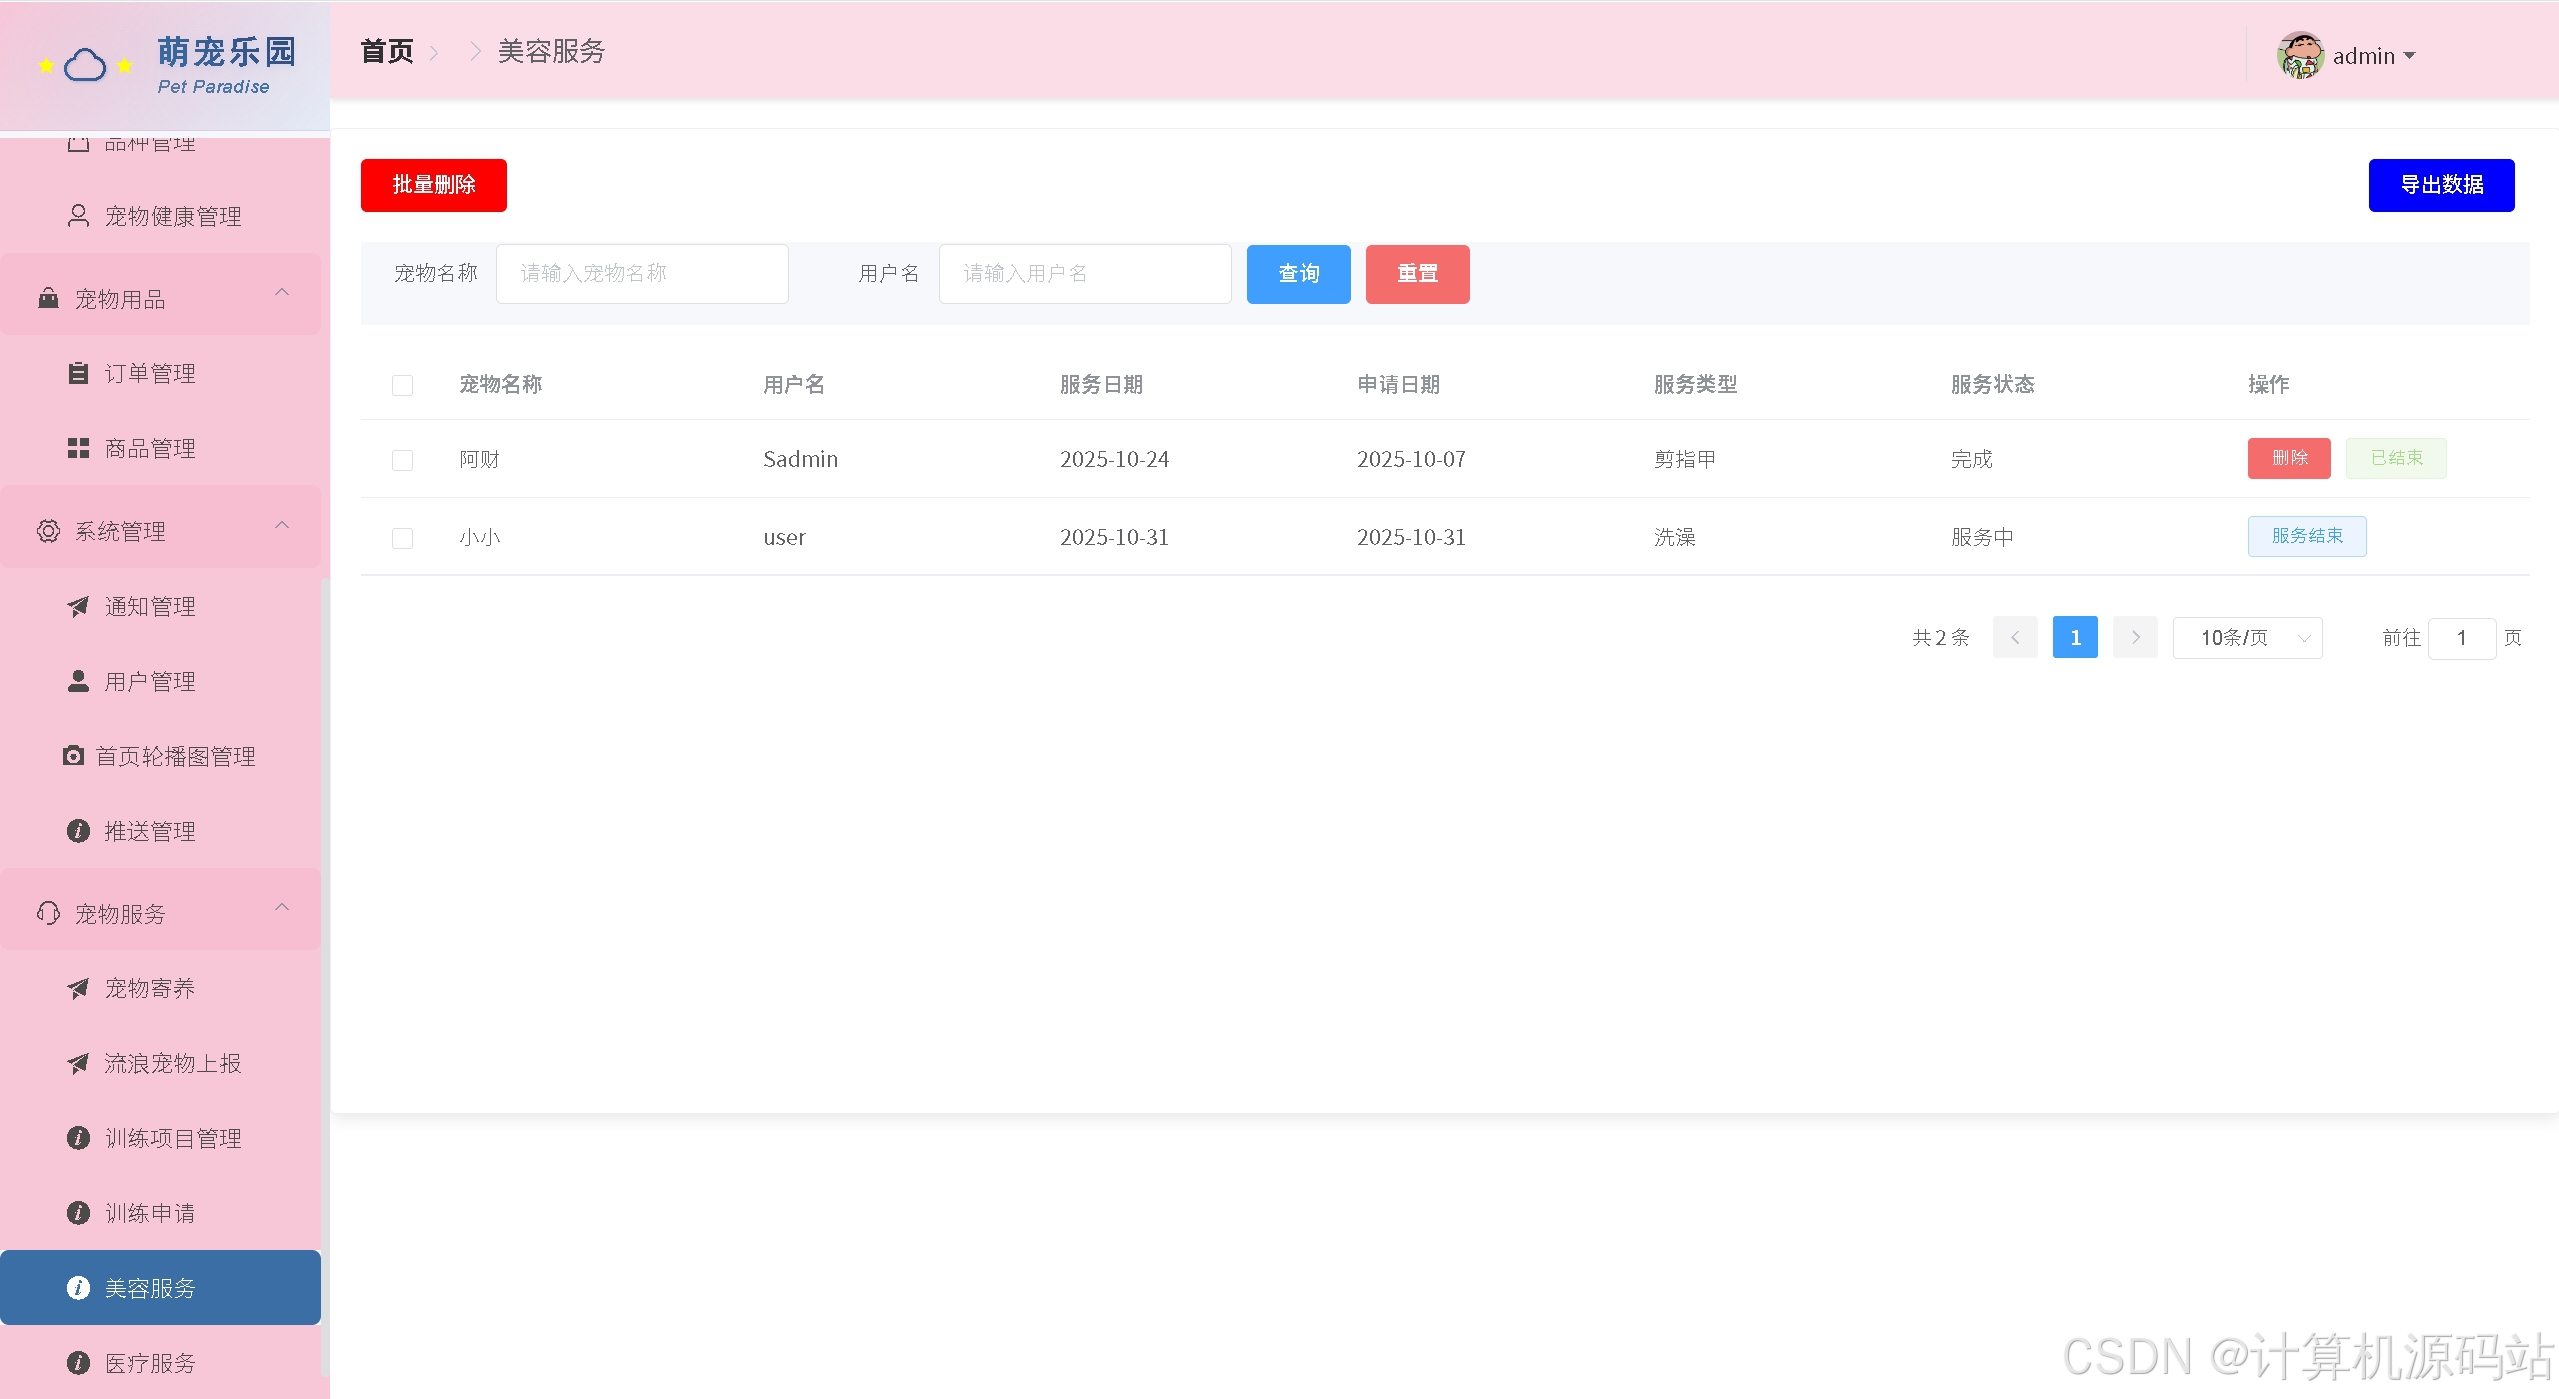Toggle the select-all header checkbox
2559x1399 pixels.
[402, 385]
